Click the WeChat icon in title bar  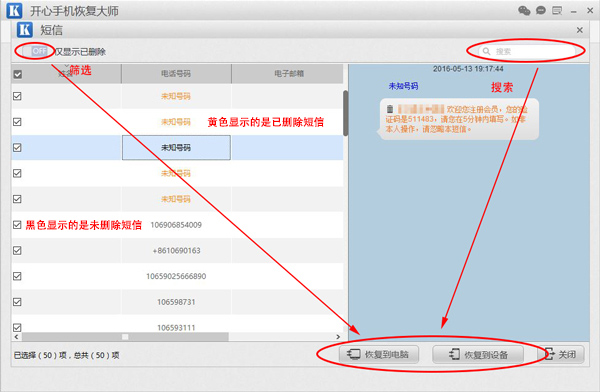click(x=524, y=10)
